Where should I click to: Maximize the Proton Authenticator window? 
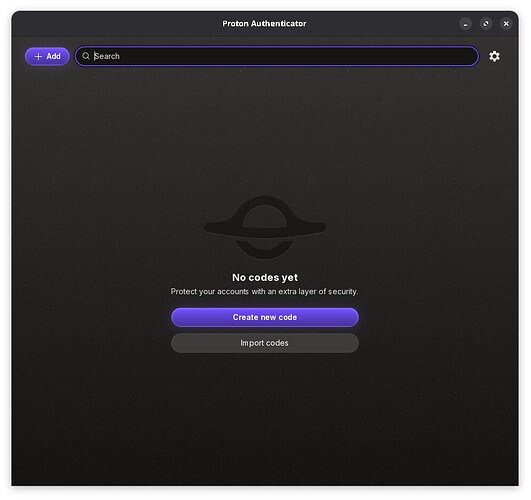click(x=486, y=24)
